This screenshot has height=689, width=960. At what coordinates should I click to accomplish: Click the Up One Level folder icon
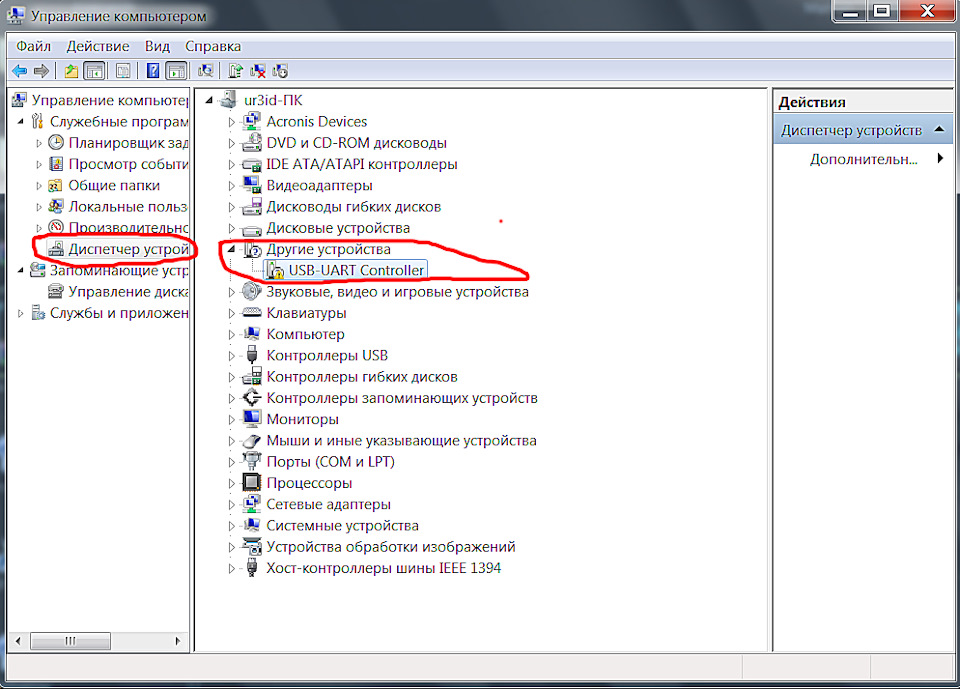pyautogui.click(x=71, y=71)
